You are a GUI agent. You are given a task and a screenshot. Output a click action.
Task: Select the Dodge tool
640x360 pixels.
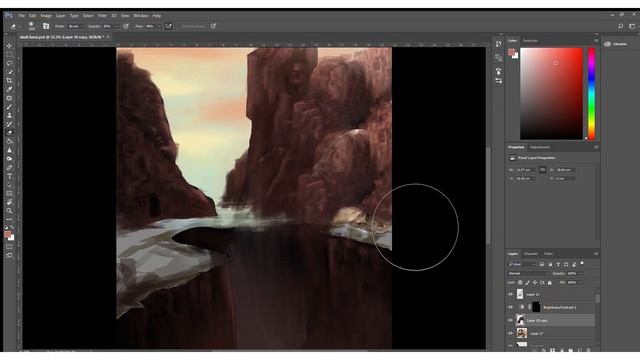pos(9,158)
